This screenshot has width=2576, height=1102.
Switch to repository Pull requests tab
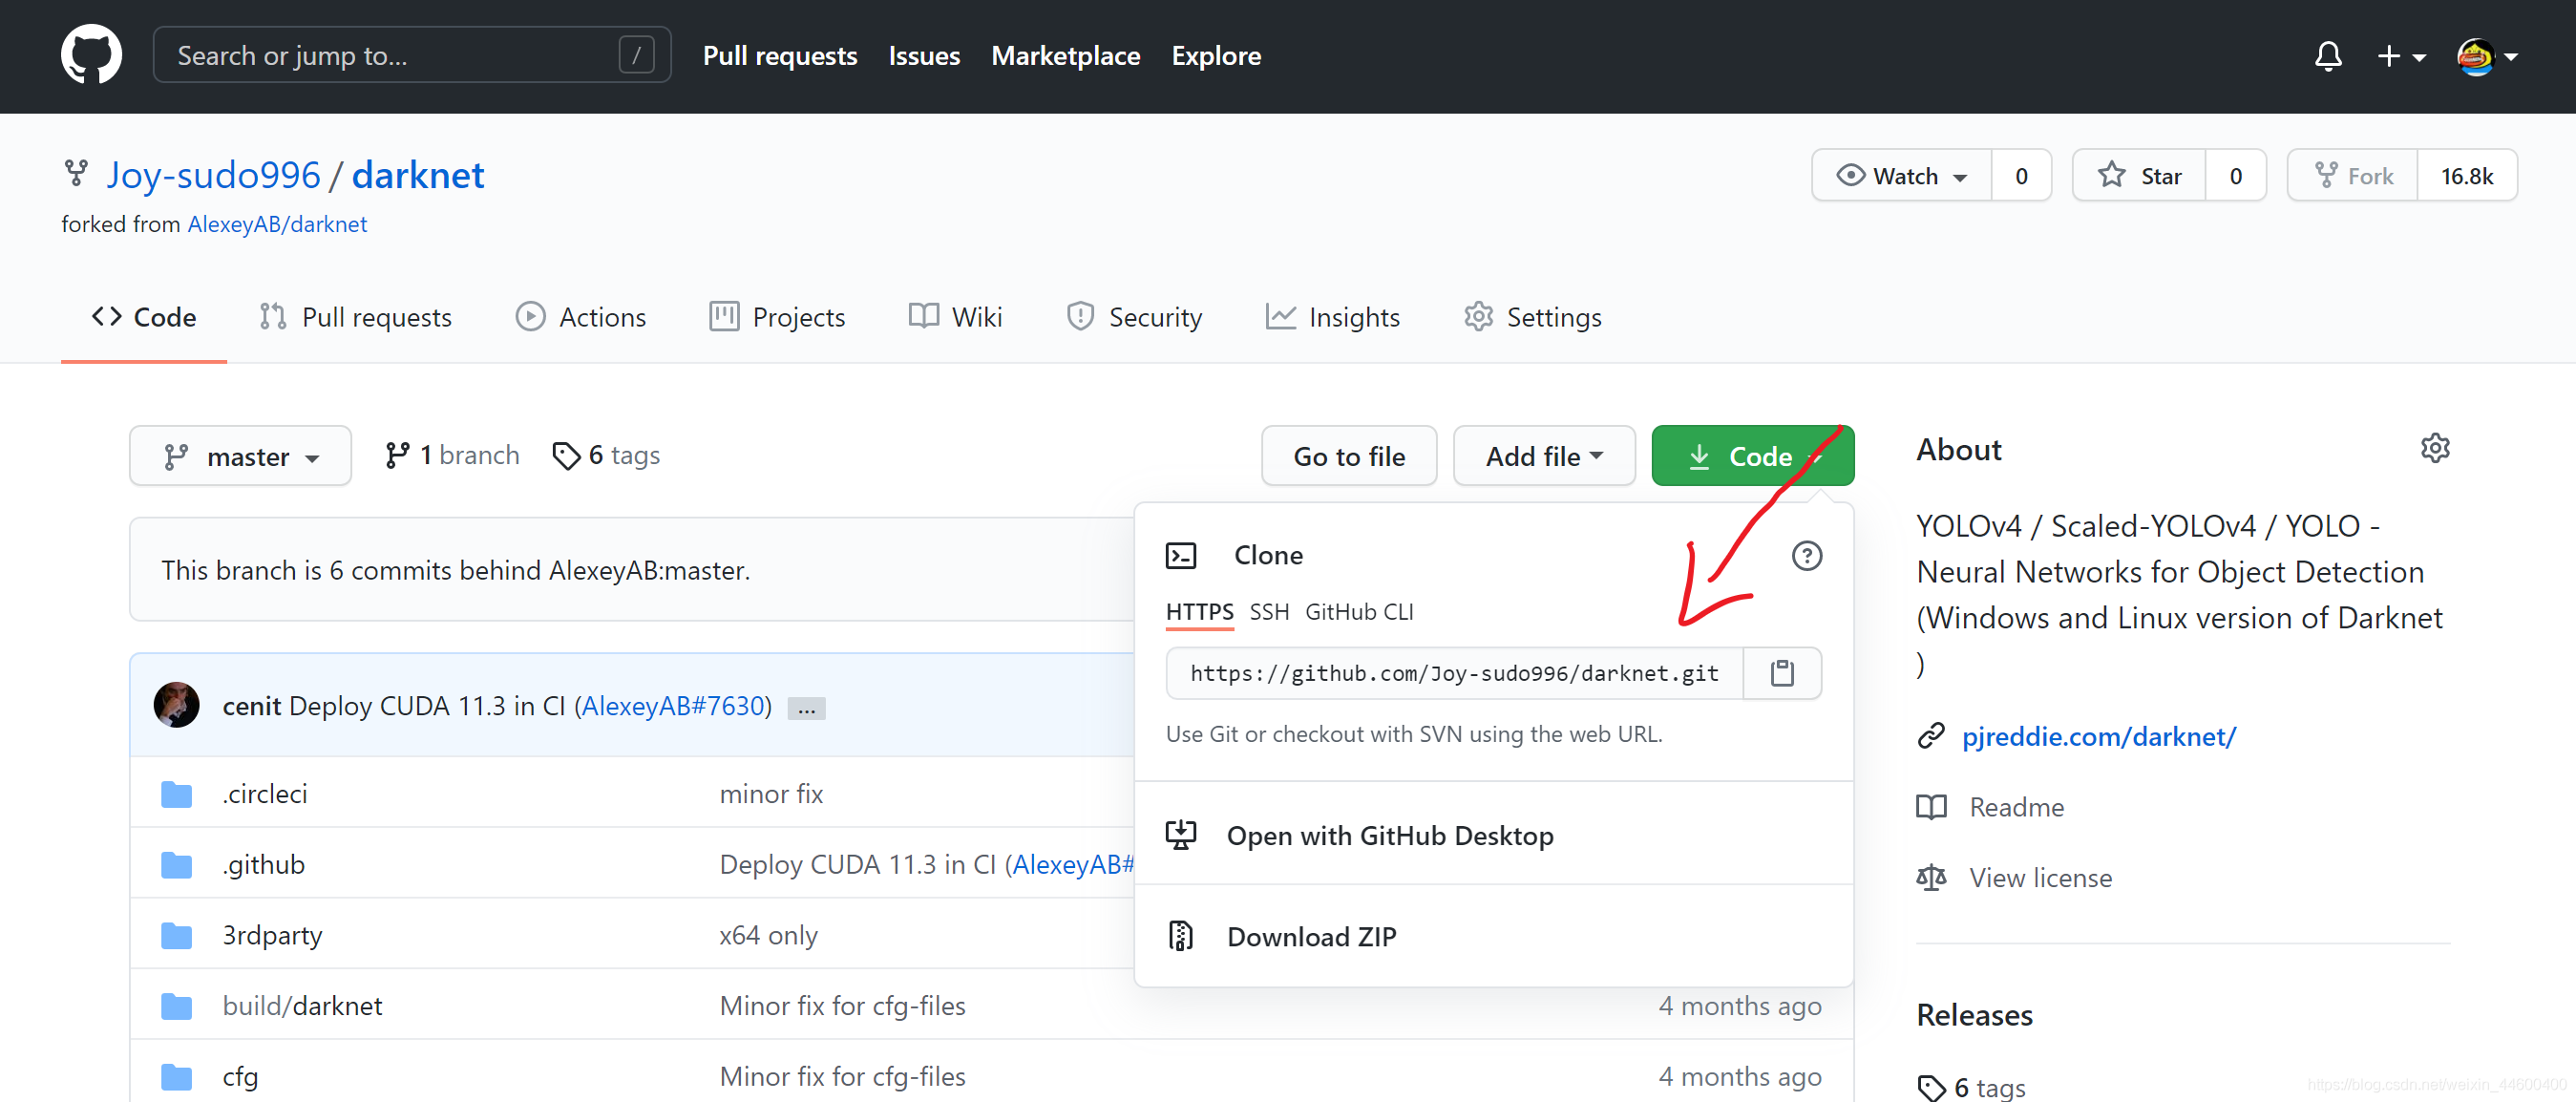(x=355, y=318)
